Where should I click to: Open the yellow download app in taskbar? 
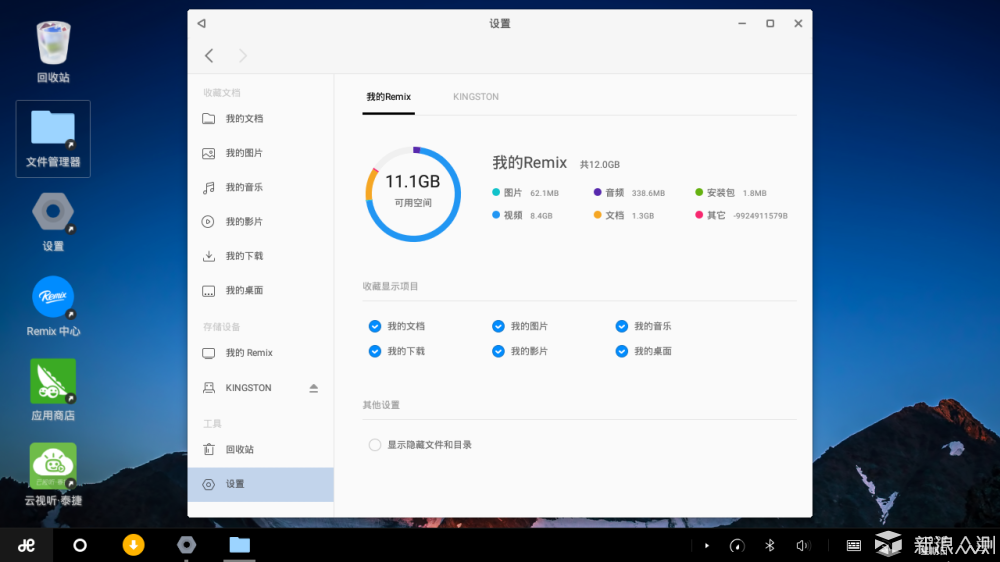coord(133,545)
